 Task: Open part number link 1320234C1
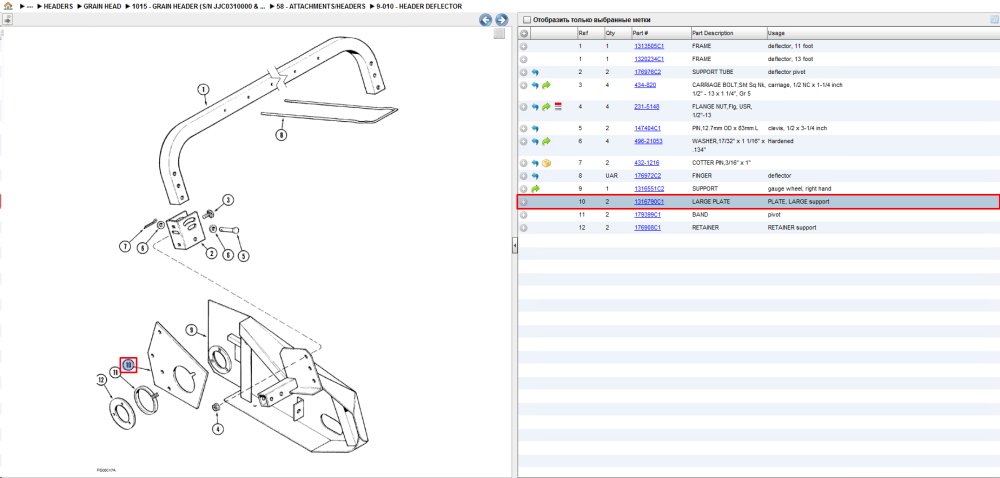point(649,59)
